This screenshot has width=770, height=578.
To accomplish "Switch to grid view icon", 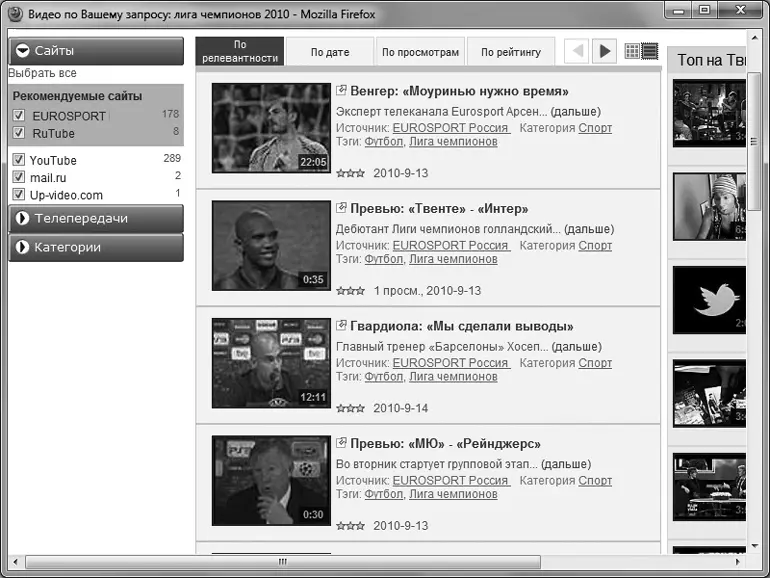I will coord(632,51).
